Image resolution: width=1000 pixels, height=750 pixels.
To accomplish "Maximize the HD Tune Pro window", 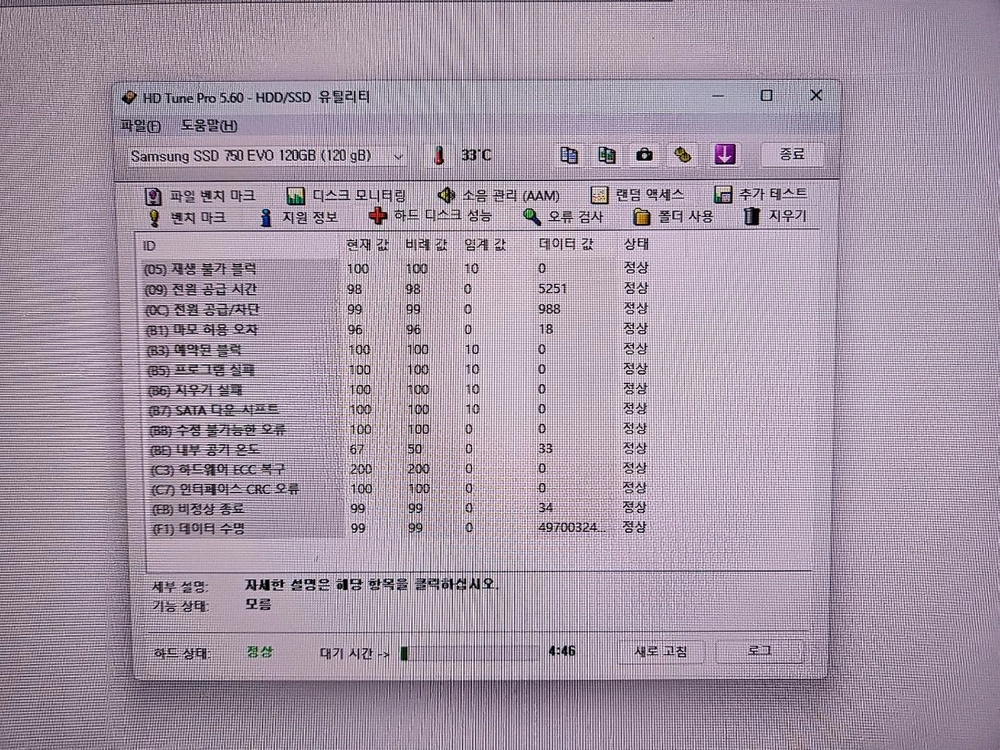I will (x=767, y=96).
